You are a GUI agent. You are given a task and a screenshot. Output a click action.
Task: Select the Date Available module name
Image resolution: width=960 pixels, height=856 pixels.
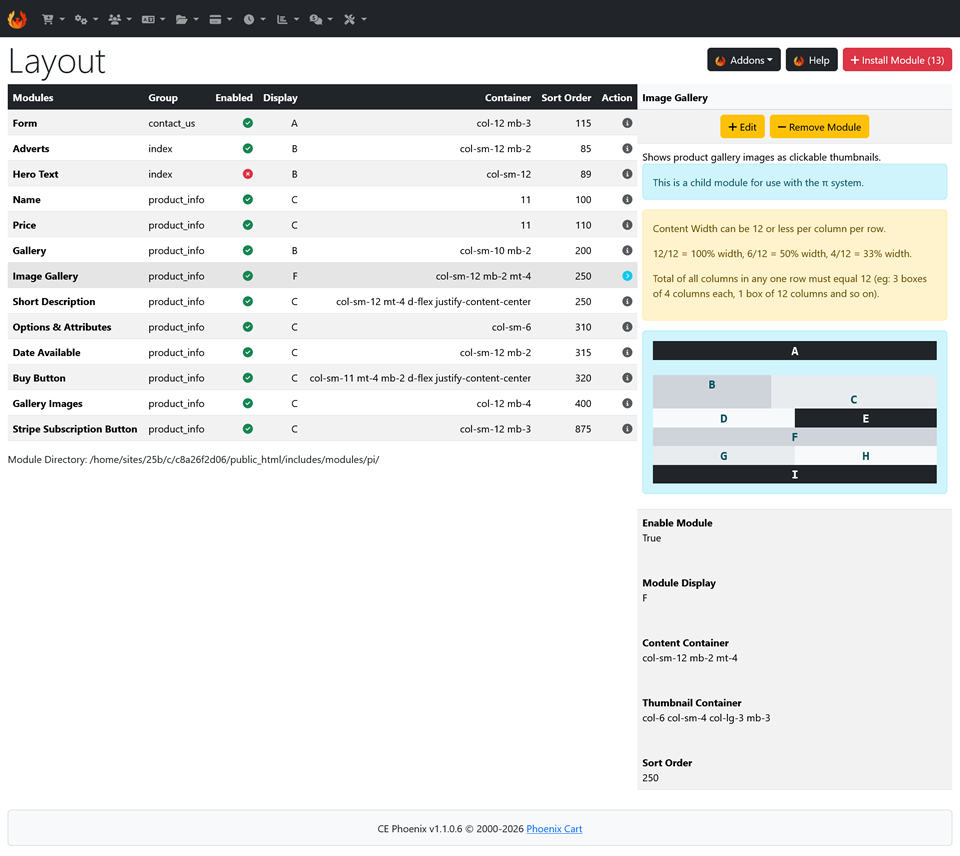[x=47, y=353]
